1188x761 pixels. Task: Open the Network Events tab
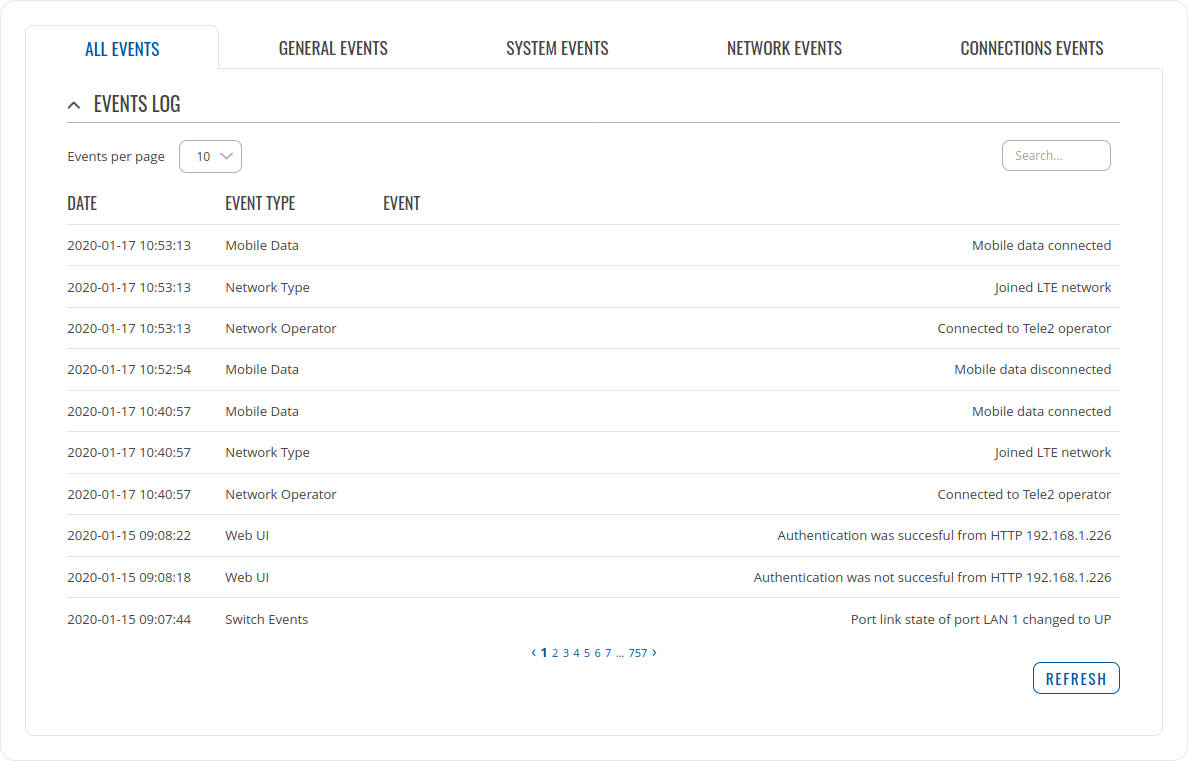pyautogui.click(x=784, y=48)
